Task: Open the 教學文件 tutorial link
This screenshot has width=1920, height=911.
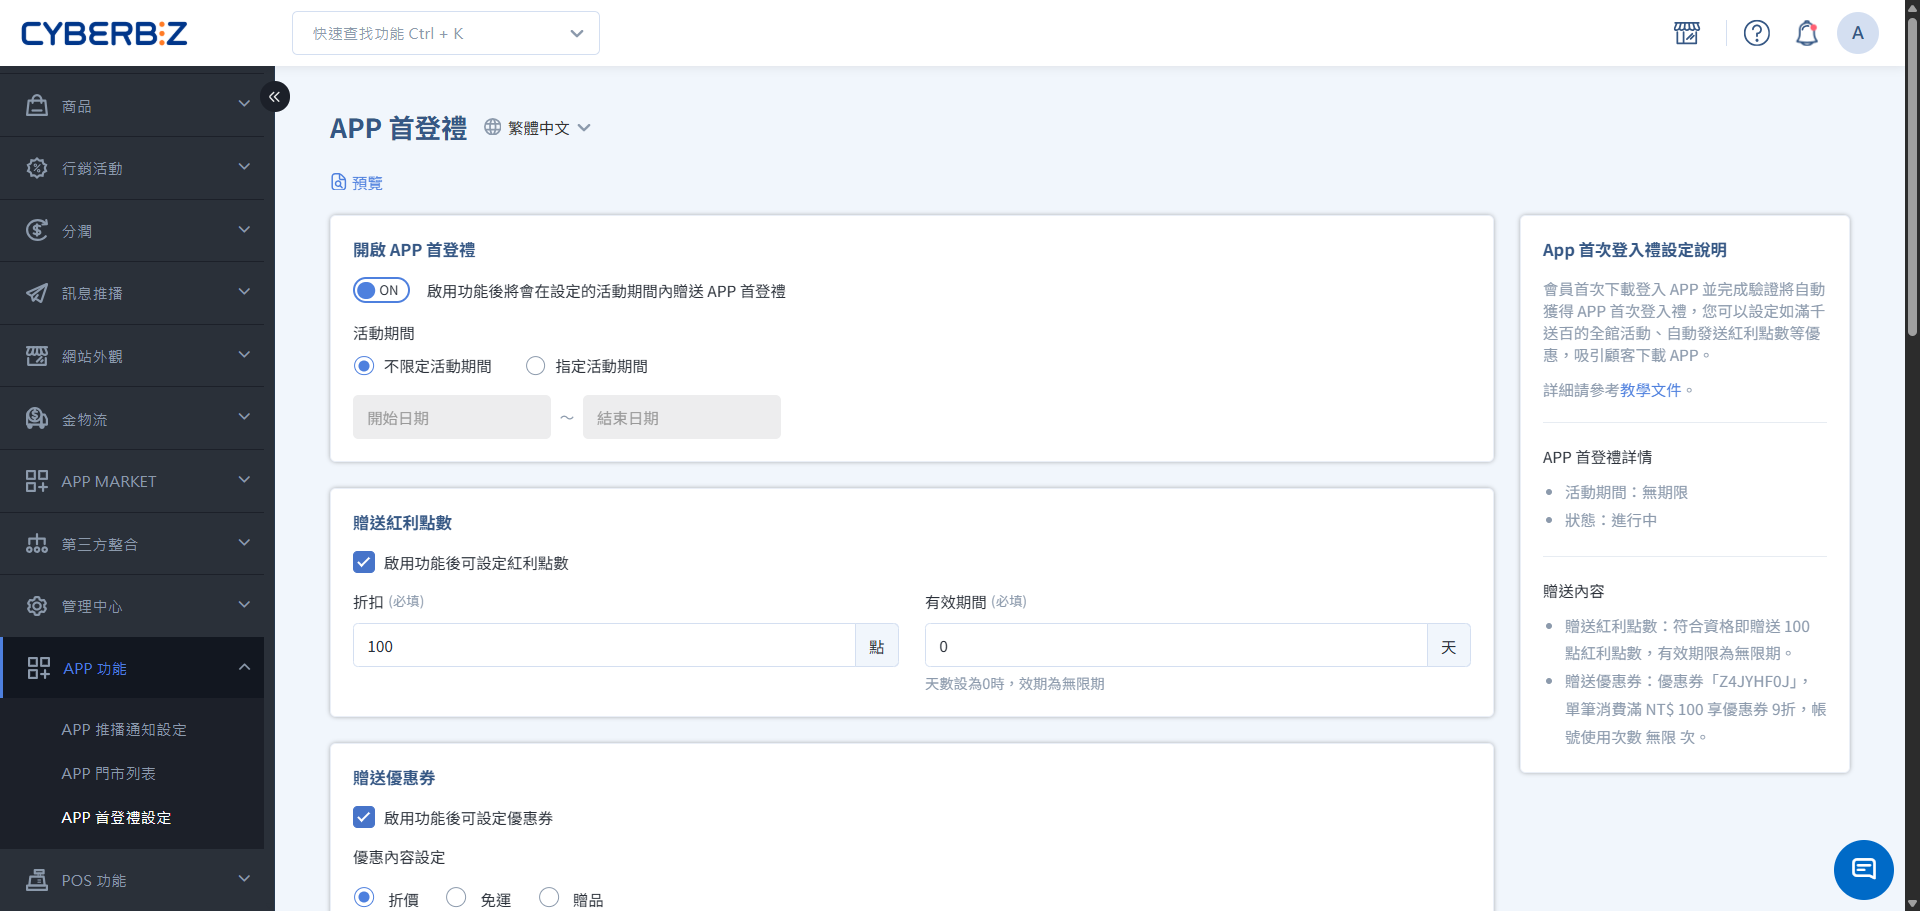Action: click(1650, 390)
